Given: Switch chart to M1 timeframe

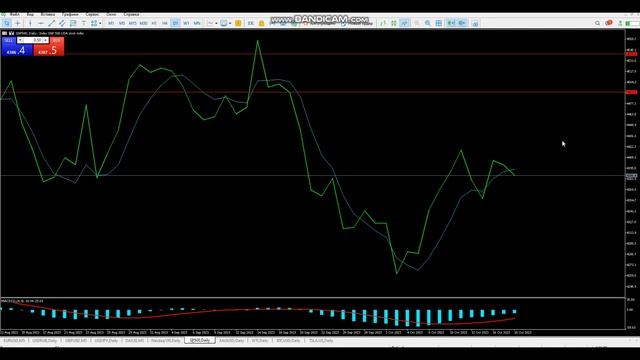Looking at the screenshot, I should tap(111, 23).
